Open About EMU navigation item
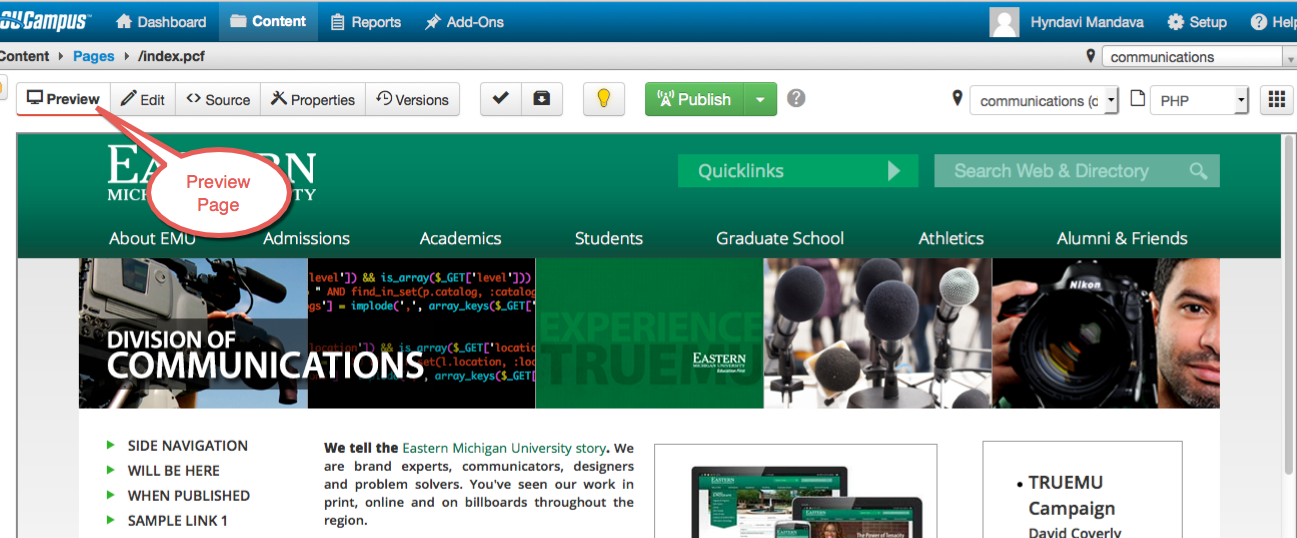Image resolution: width=1297 pixels, height=538 pixels. click(152, 238)
